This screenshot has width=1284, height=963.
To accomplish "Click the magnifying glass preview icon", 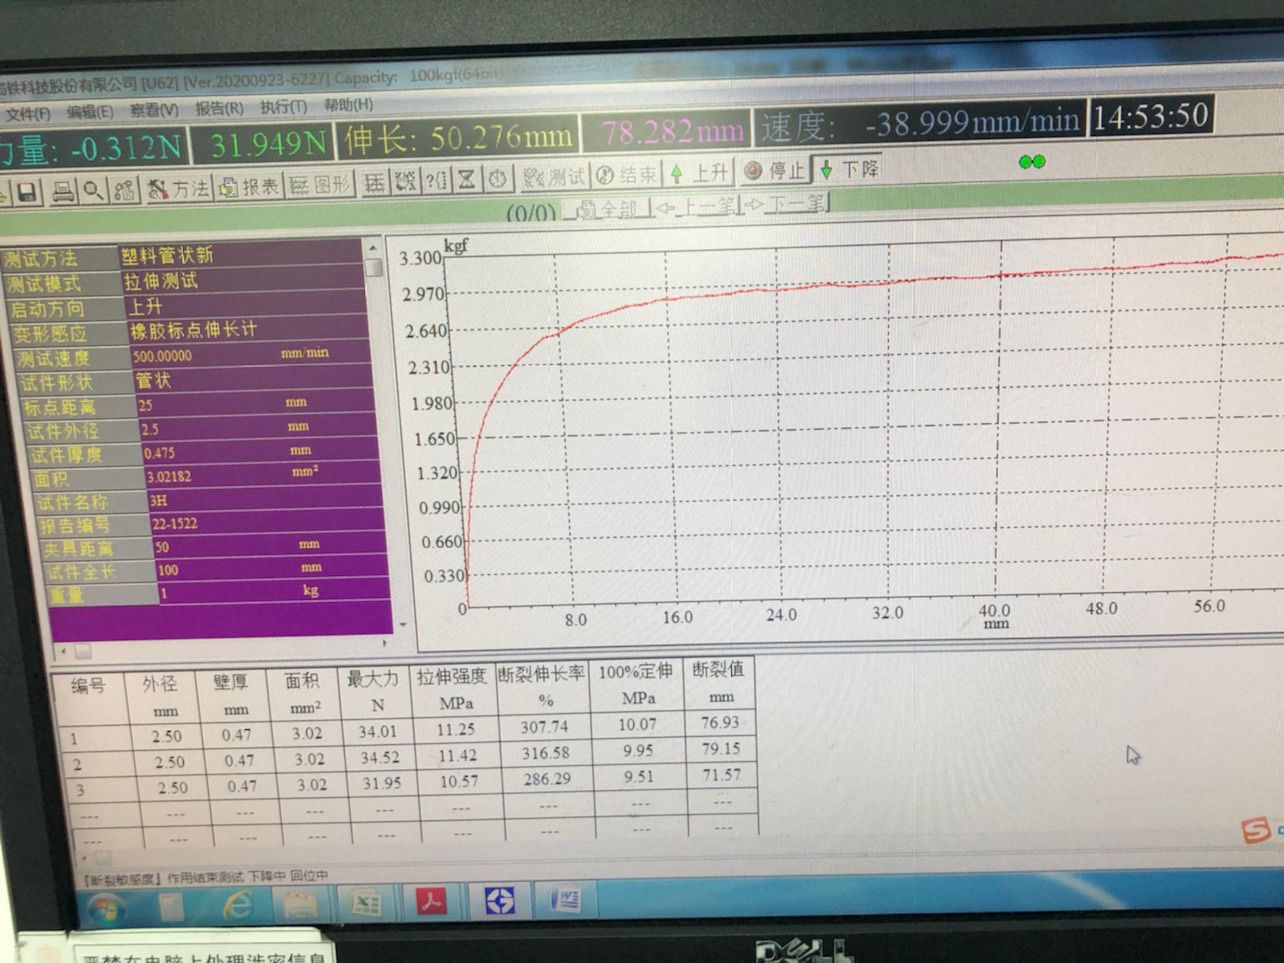I will click(93, 189).
